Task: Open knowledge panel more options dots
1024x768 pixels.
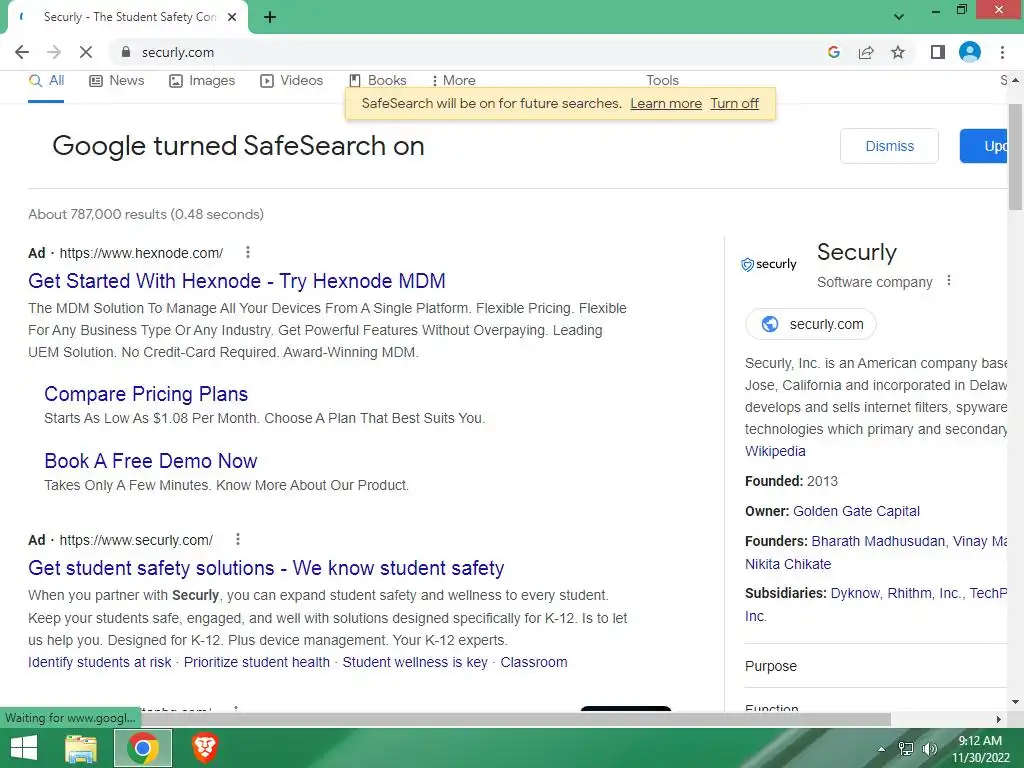Action: point(949,281)
